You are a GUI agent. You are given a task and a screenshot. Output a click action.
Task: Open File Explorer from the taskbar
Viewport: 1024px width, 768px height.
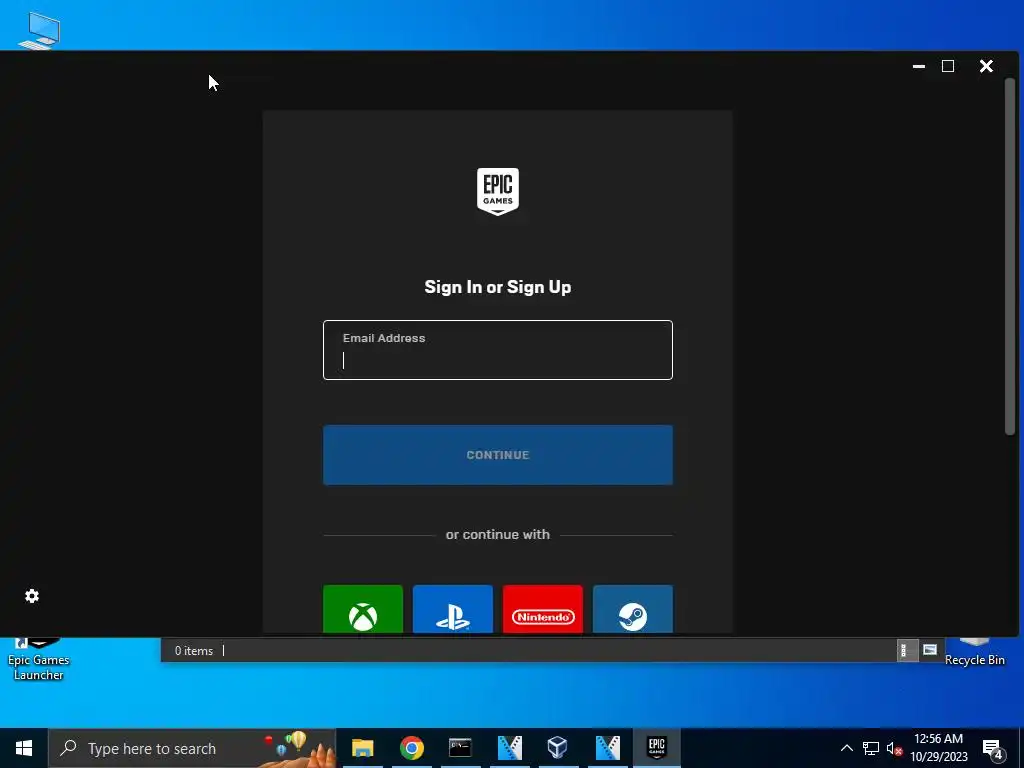click(362, 748)
